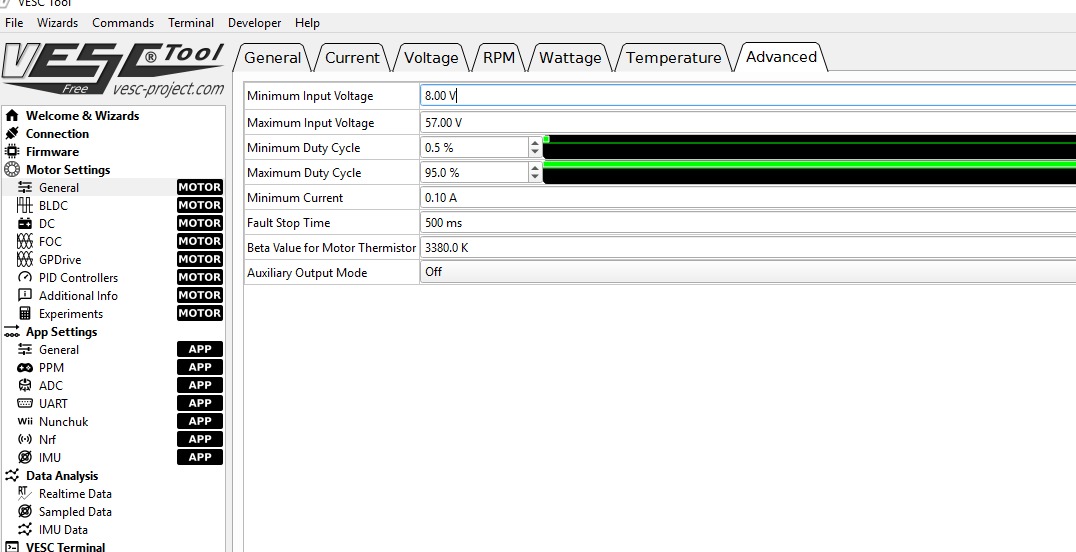Viewport: 1076px width, 552px height.
Task: Open the Wizards menu
Action: [x=57, y=23]
